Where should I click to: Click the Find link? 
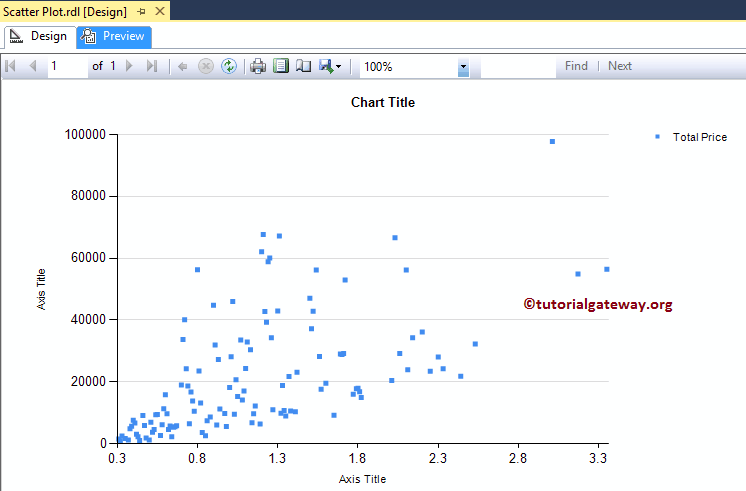coord(576,66)
